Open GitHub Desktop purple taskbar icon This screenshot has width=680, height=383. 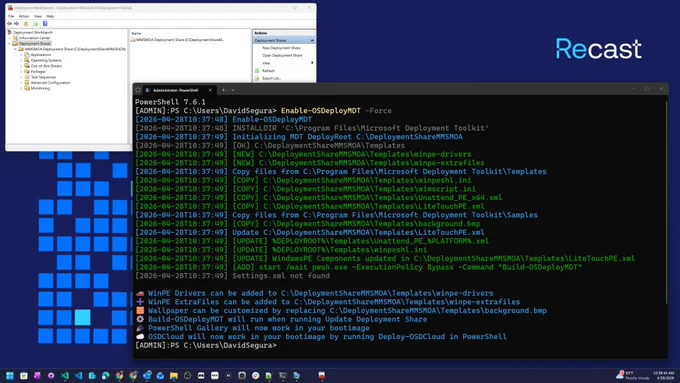(x=51, y=376)
